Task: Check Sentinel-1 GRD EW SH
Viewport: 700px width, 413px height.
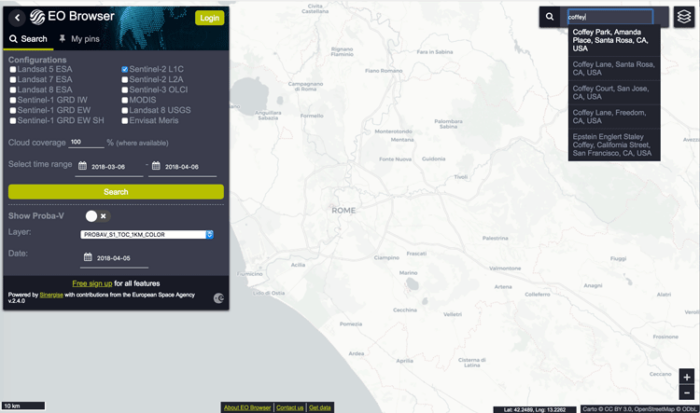Action: point(13,121)
